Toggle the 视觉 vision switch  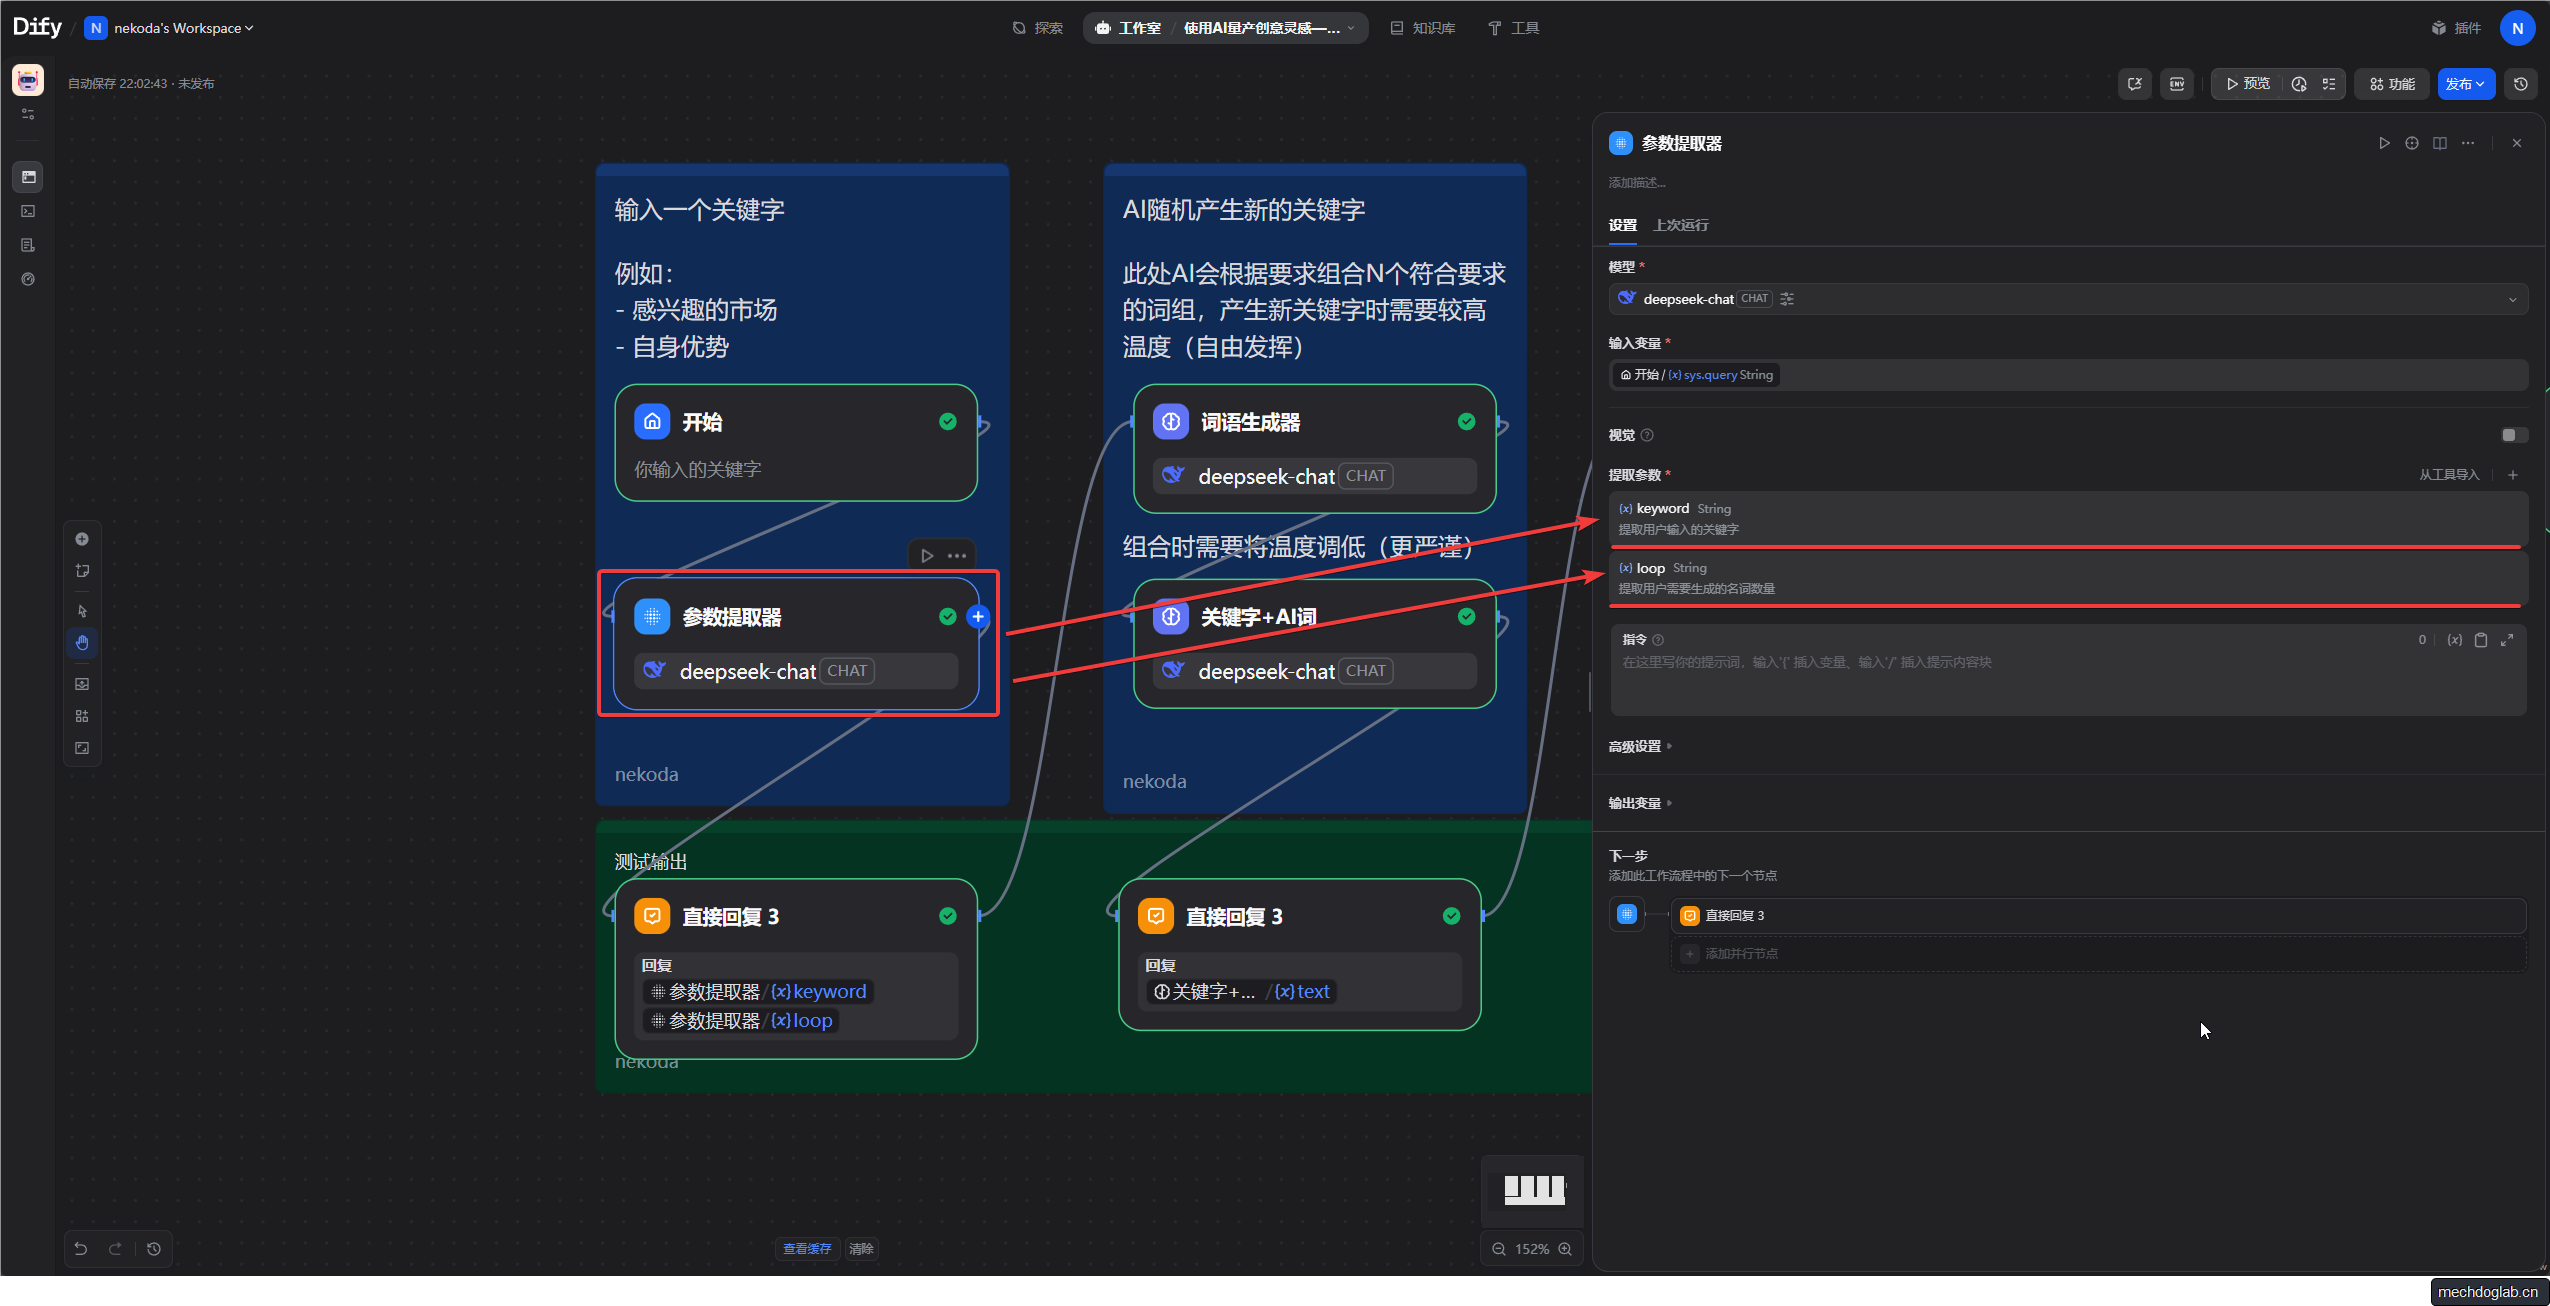click(x=2513, y=435)
